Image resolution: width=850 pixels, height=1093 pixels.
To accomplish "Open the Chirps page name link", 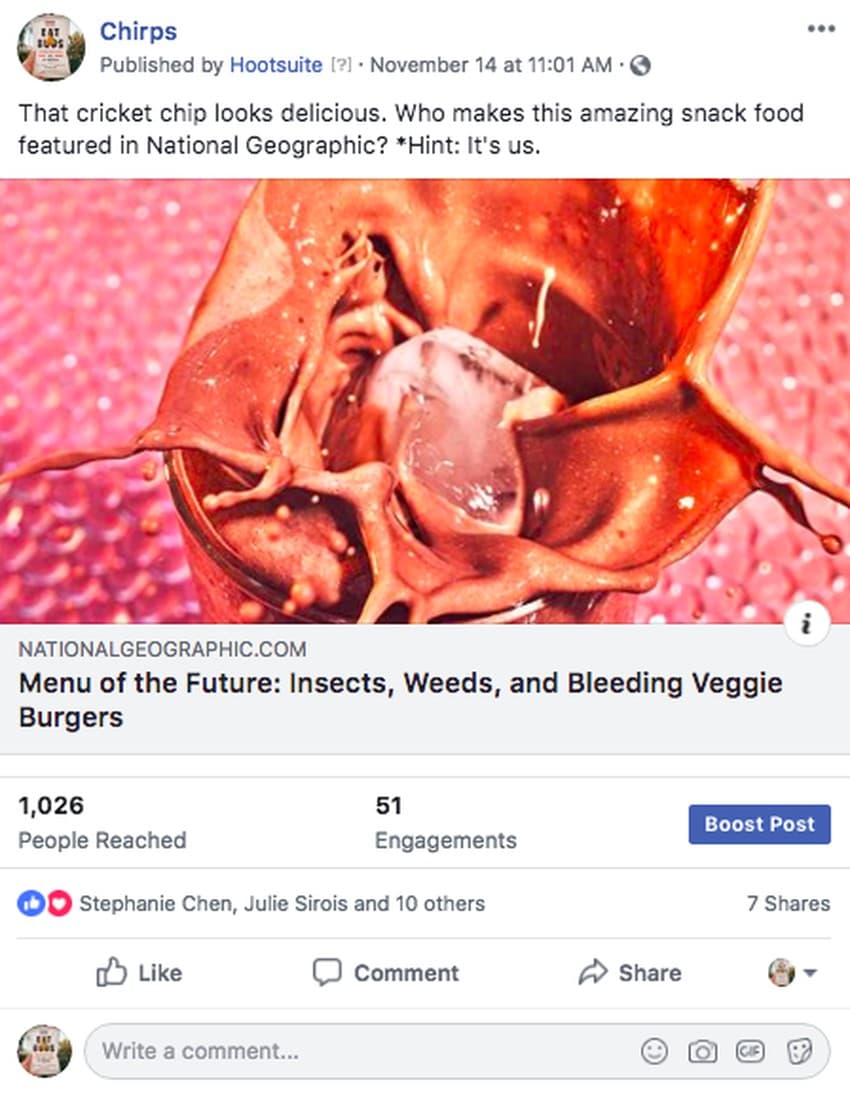I will [x=138, y=31].
